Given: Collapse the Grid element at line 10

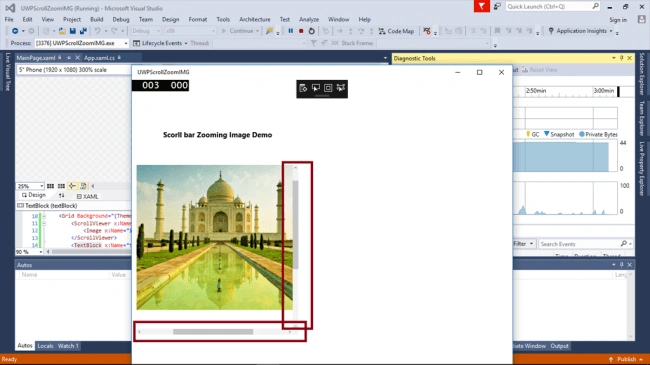Looking at the screenshot, I should [x=44, y=216].
